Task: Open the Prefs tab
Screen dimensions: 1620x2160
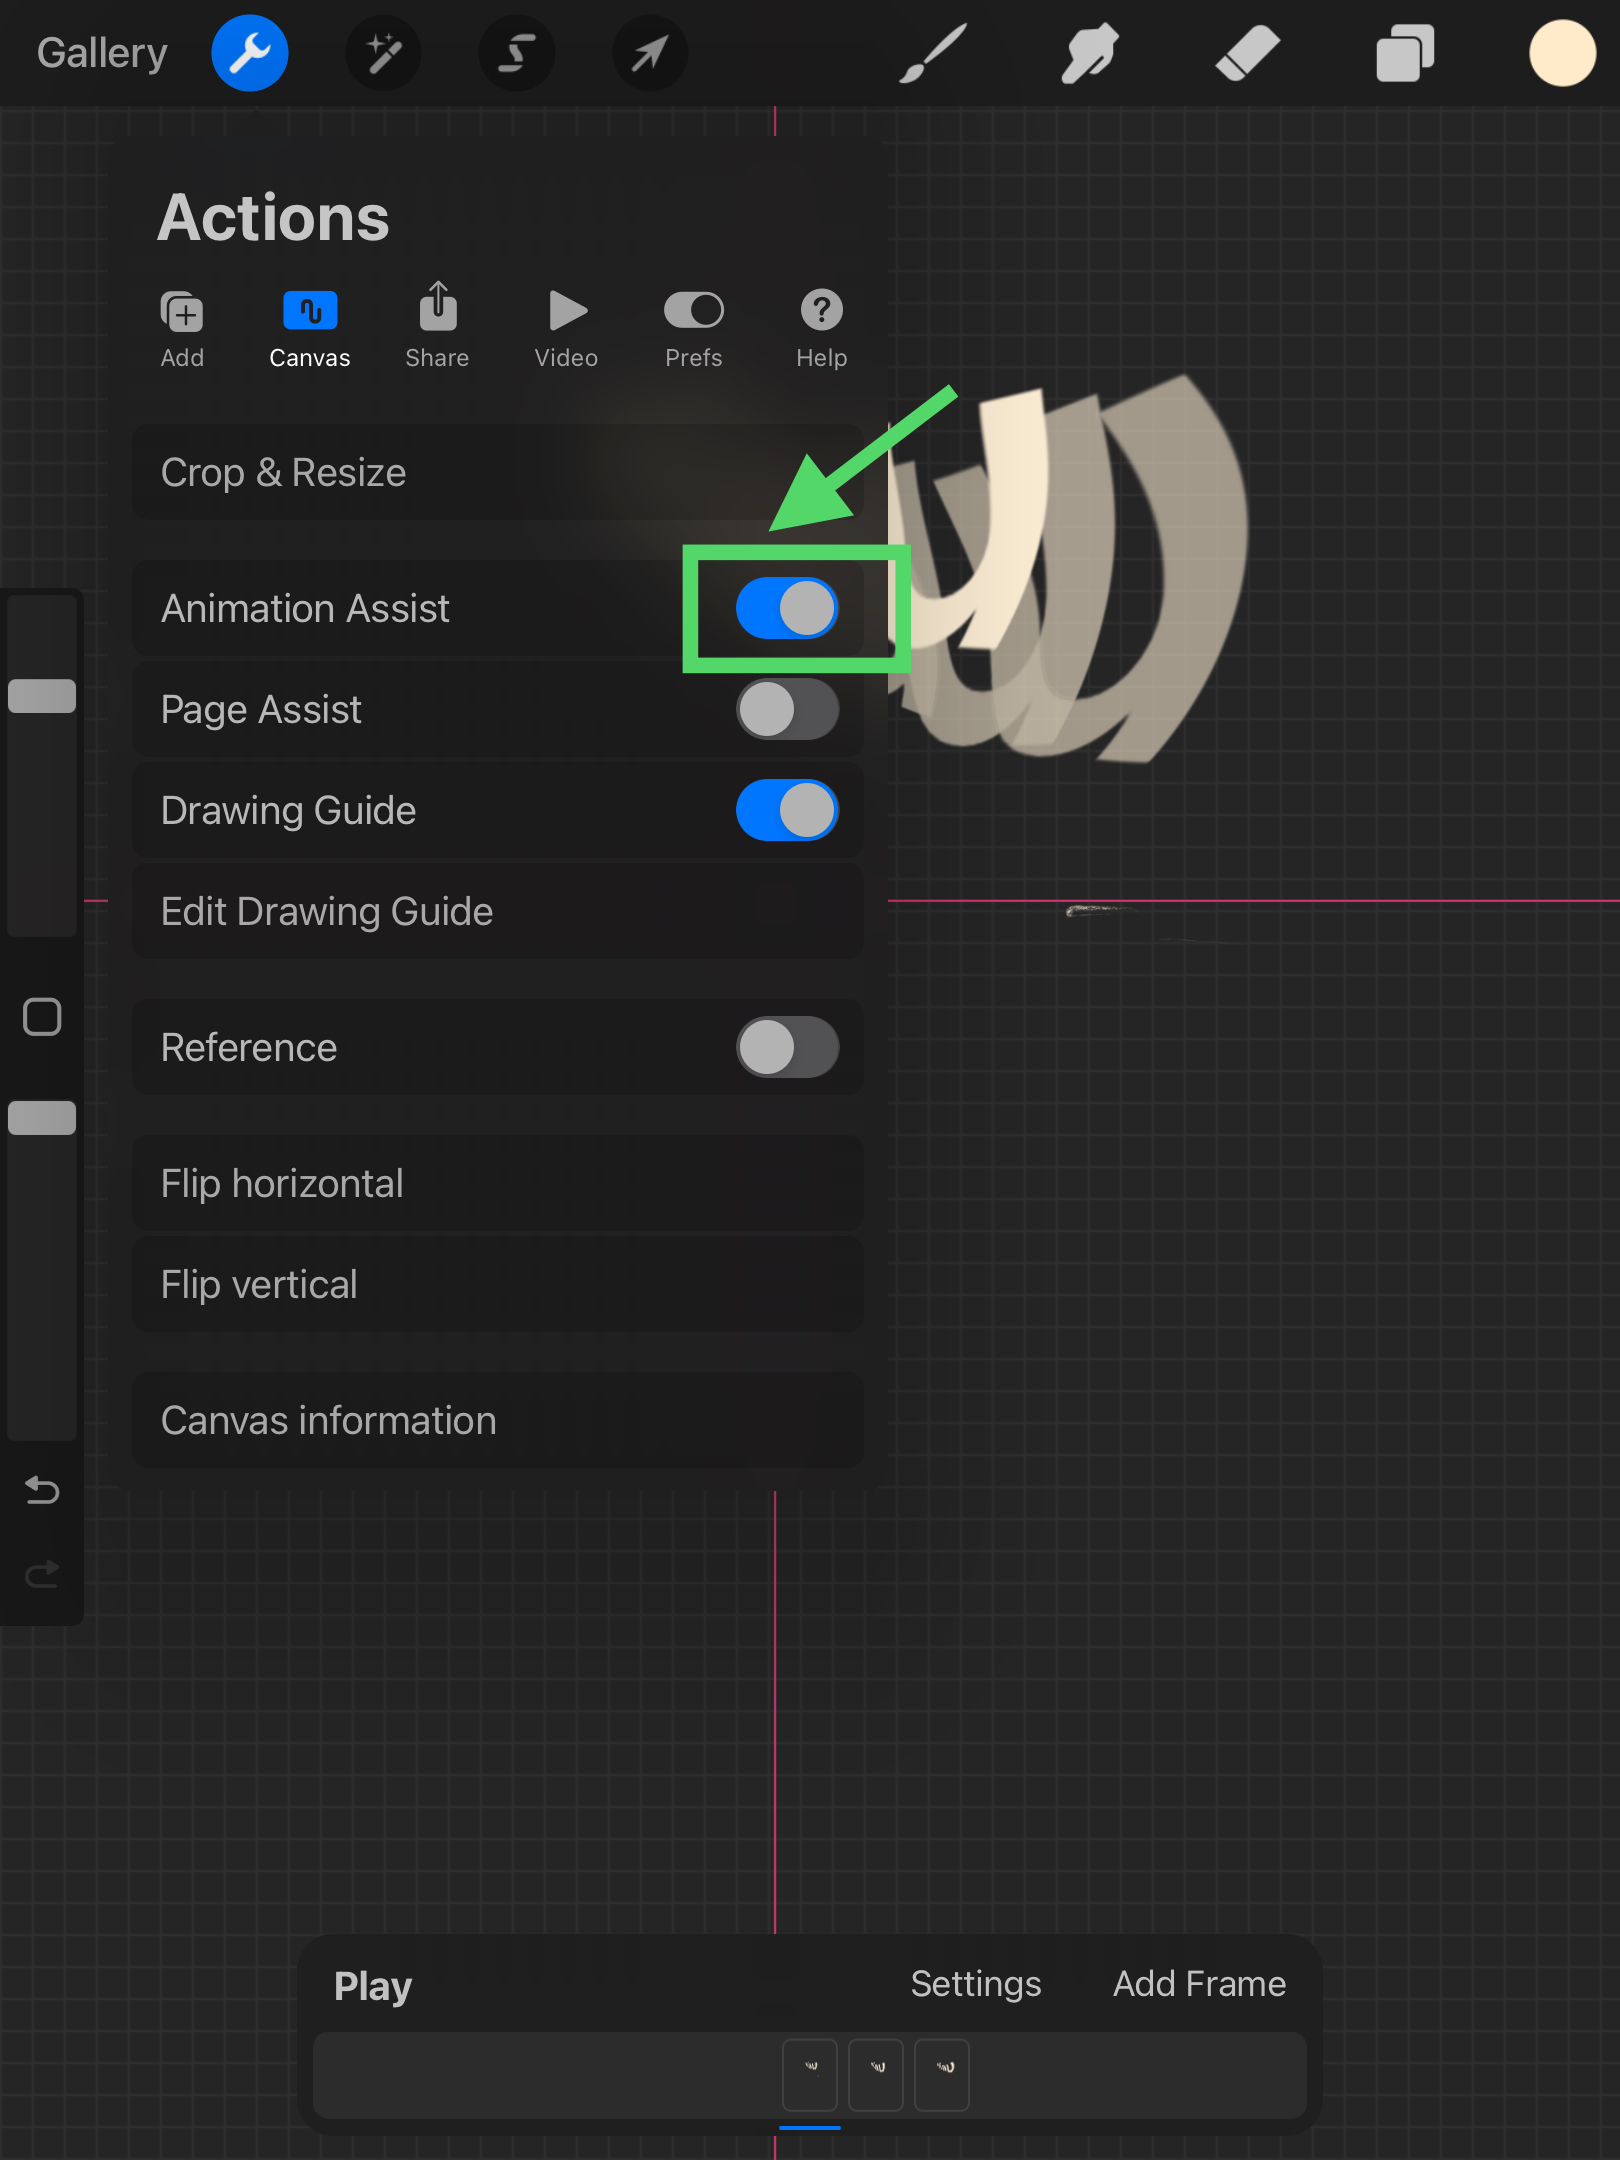Action: point(693,327)
